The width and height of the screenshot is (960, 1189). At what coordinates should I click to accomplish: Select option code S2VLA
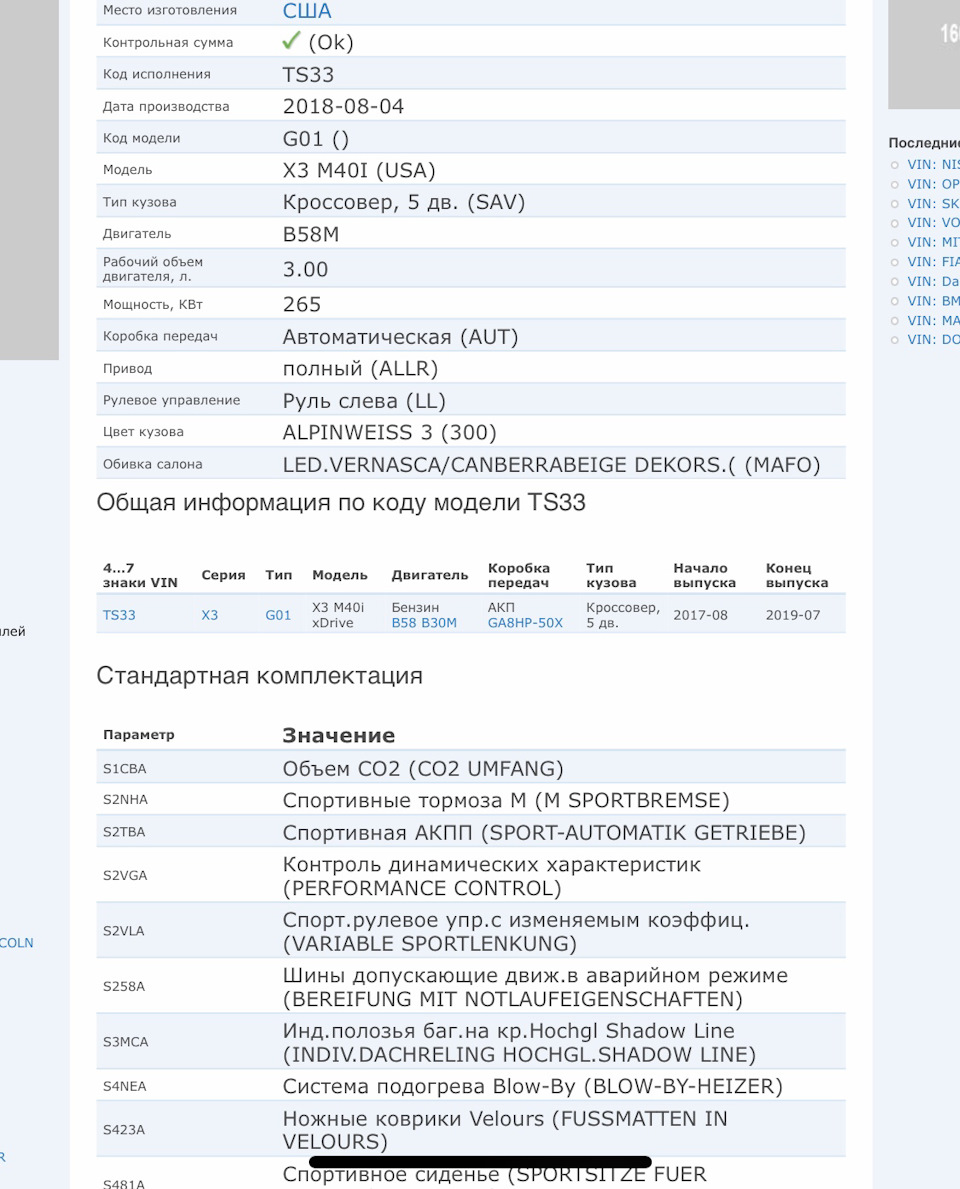click(x=124, y=931)
